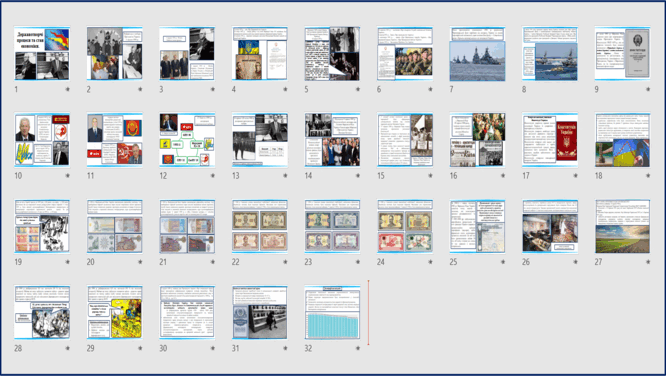Select slide 28 cartoon thumbnail
This screenshot has height=376, width=666.
click(x=42, y=312)
